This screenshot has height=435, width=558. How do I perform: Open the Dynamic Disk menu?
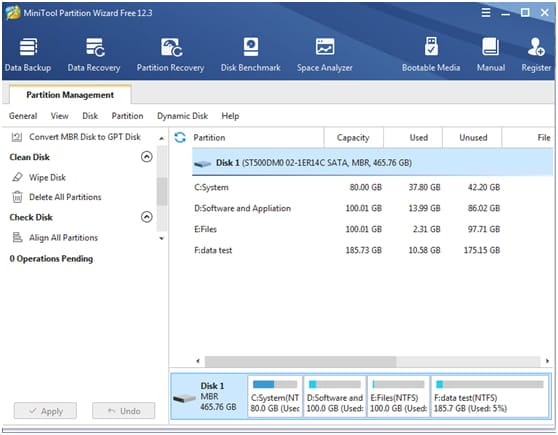click(183, 116)
